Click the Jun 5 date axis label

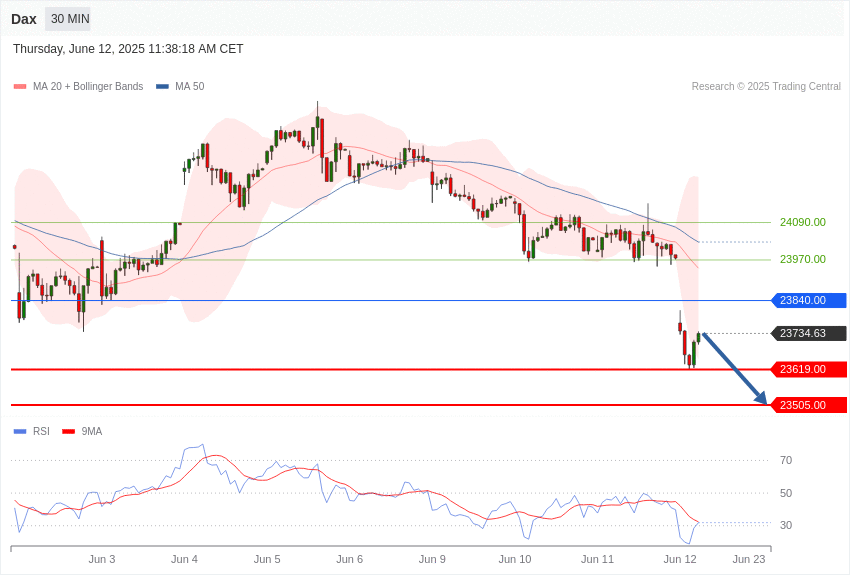click(267, 559)
